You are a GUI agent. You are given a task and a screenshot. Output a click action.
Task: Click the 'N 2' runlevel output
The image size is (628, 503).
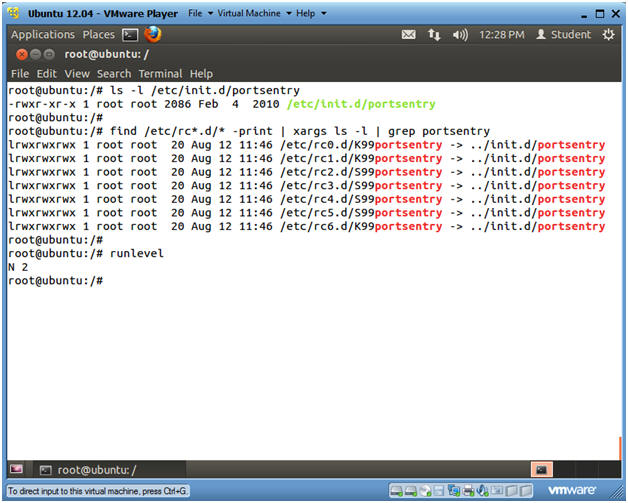tap(18, 267)
